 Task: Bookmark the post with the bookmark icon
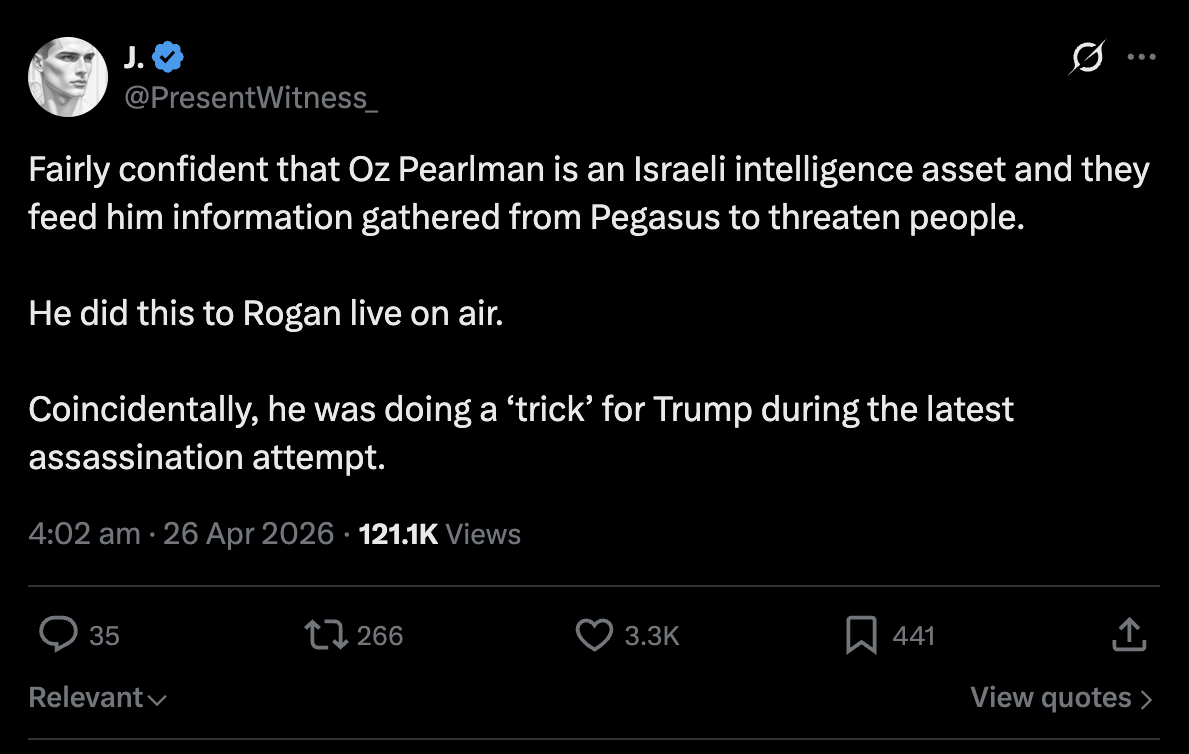(x=861, y=634)
